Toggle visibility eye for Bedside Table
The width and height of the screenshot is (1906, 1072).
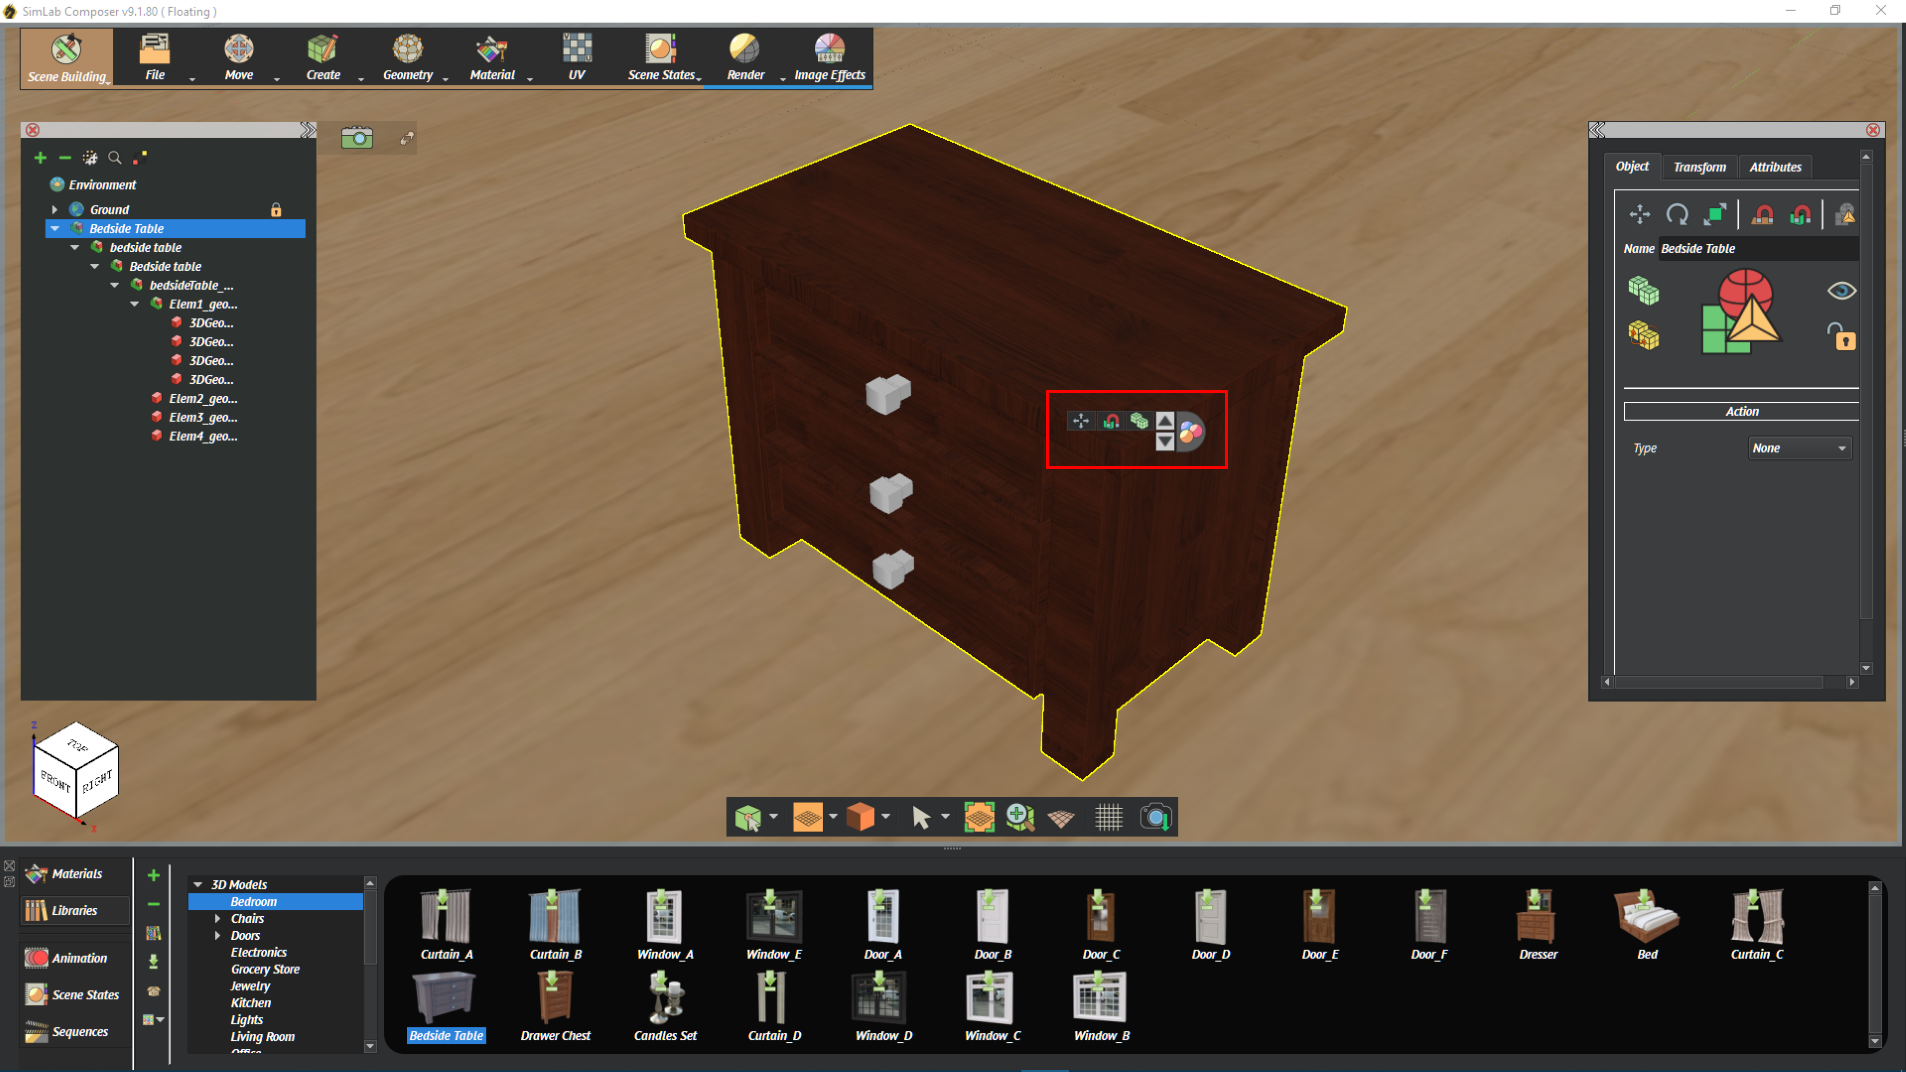point(1841,291)
